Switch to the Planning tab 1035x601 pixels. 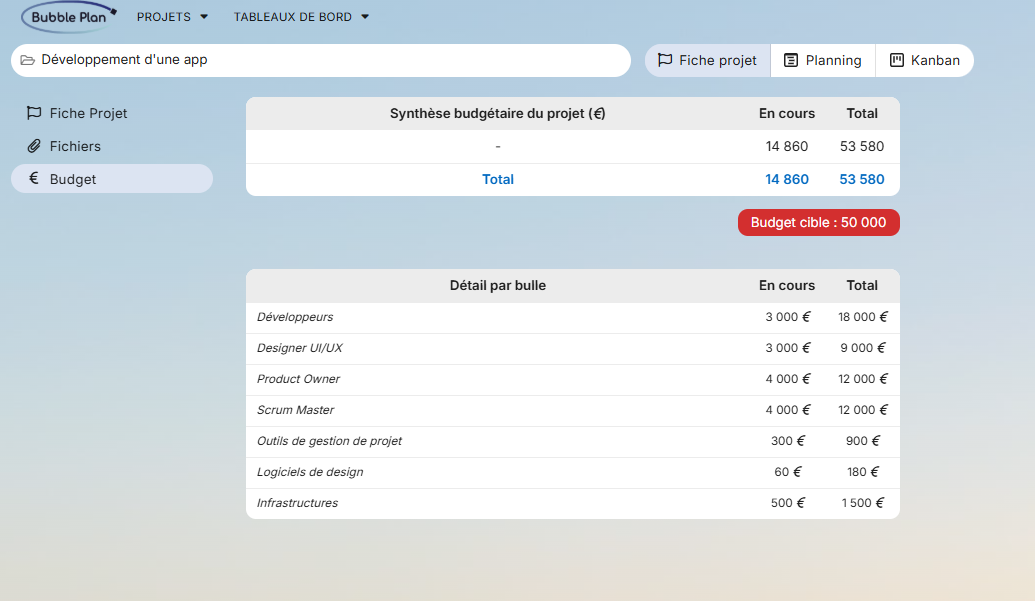823,61
